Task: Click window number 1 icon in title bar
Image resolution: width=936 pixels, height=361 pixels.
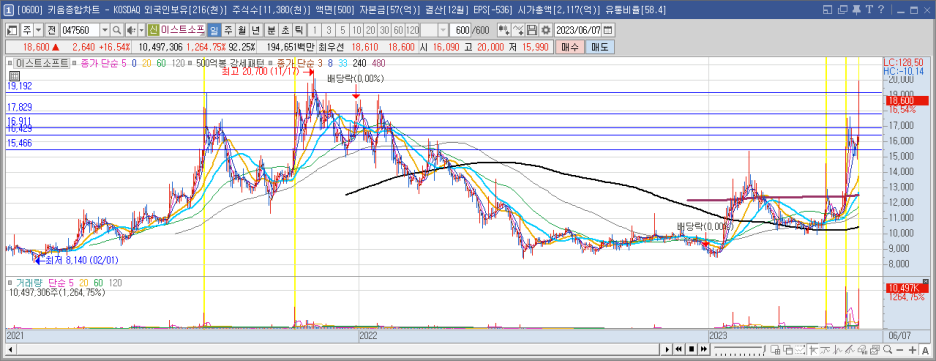Action: click(x=9, y=10)
